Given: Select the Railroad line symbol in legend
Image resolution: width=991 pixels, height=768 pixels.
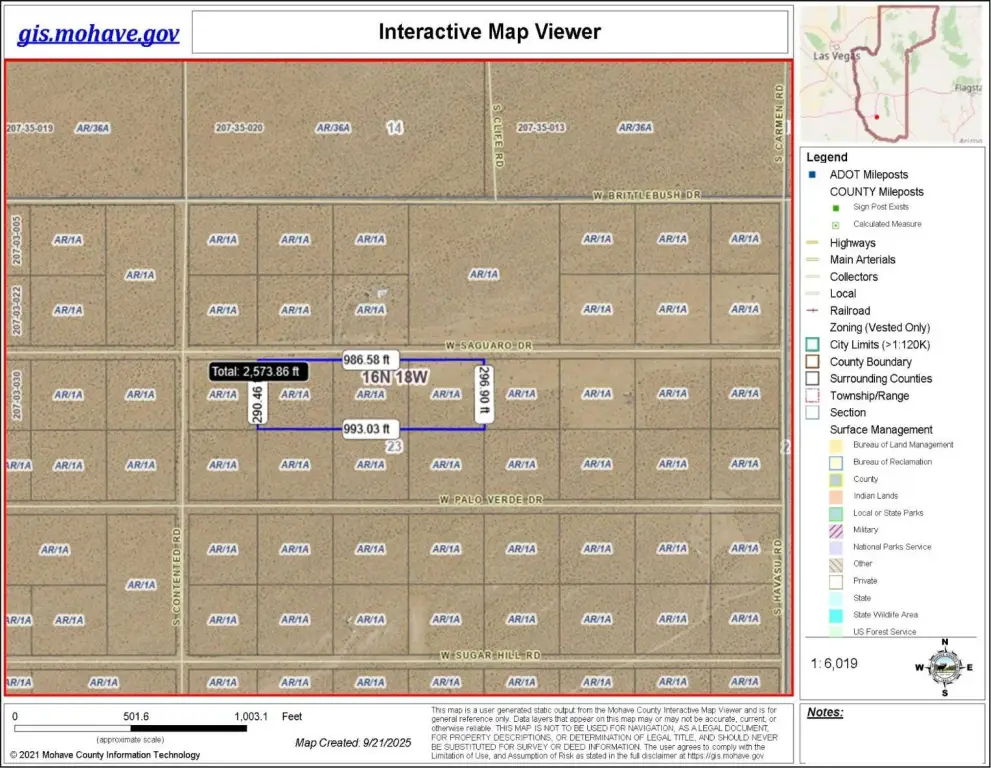Looking at the screenshot, I should point(813,311).
